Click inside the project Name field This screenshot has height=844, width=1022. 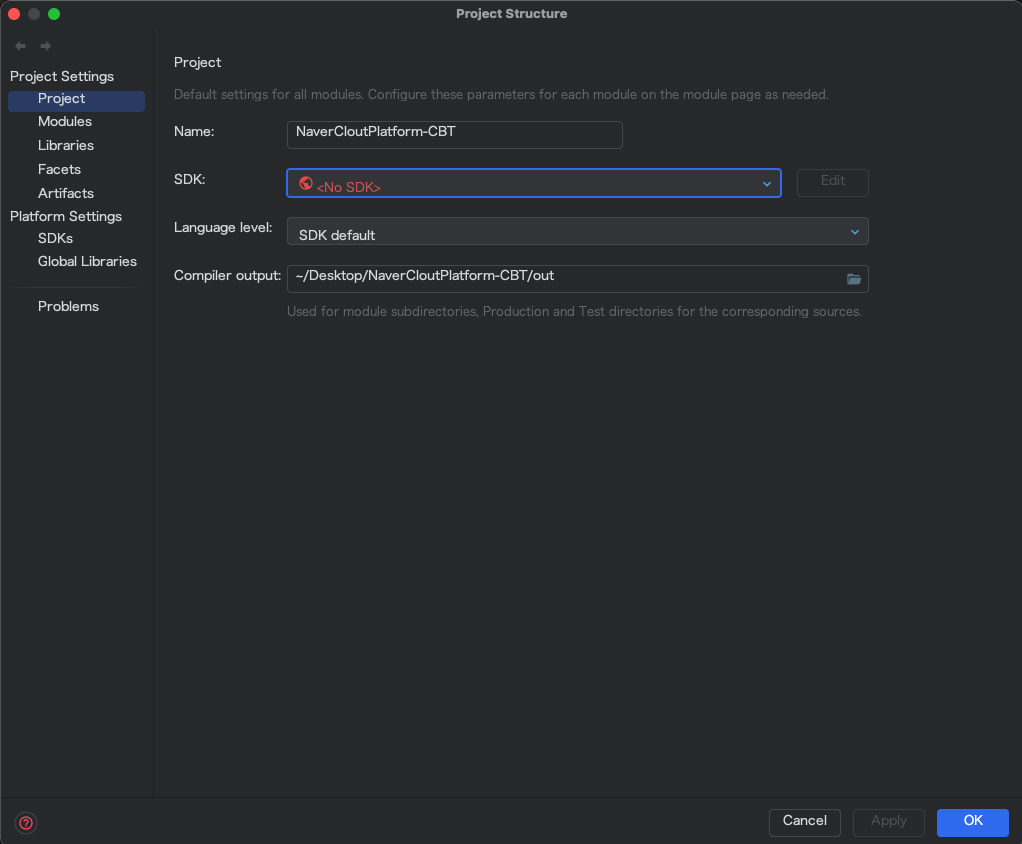pyautogui.click(x=454, y=135)
